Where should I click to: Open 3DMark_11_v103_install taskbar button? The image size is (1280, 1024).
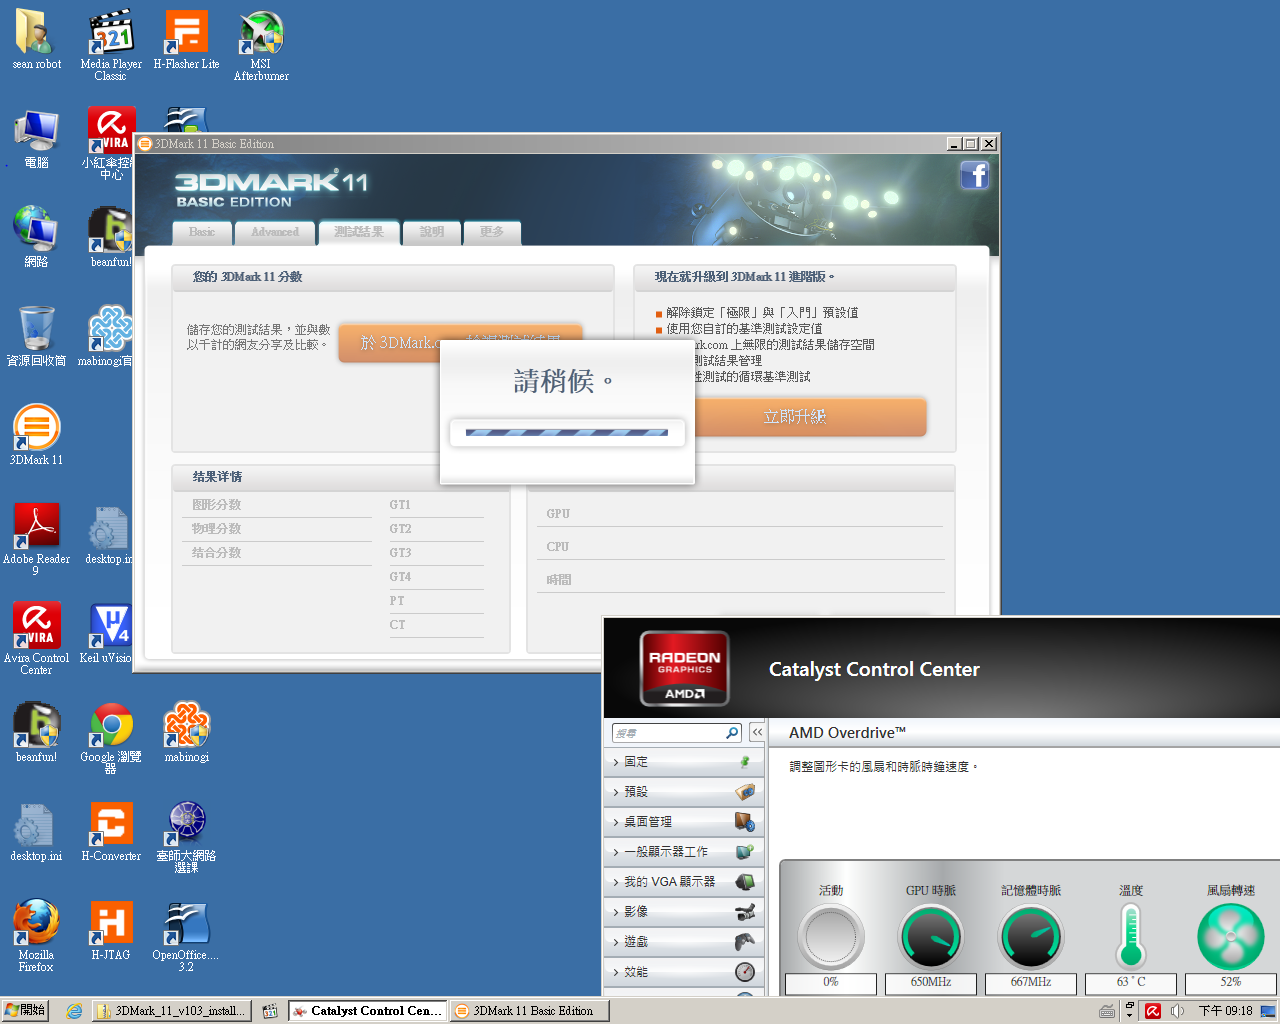click(x=172, y=1011)
